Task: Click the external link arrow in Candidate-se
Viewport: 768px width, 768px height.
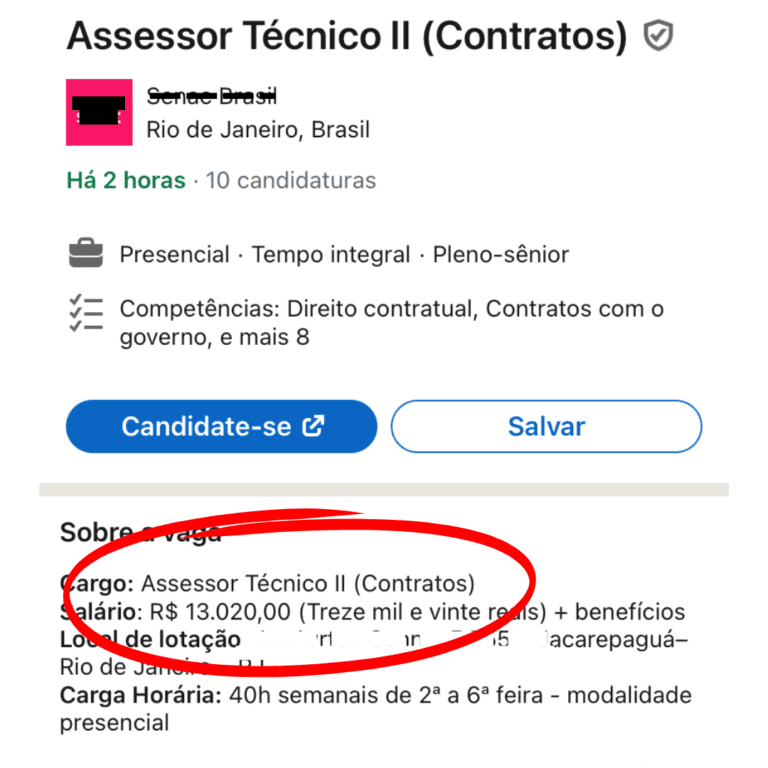Action: tap(313, 425)
